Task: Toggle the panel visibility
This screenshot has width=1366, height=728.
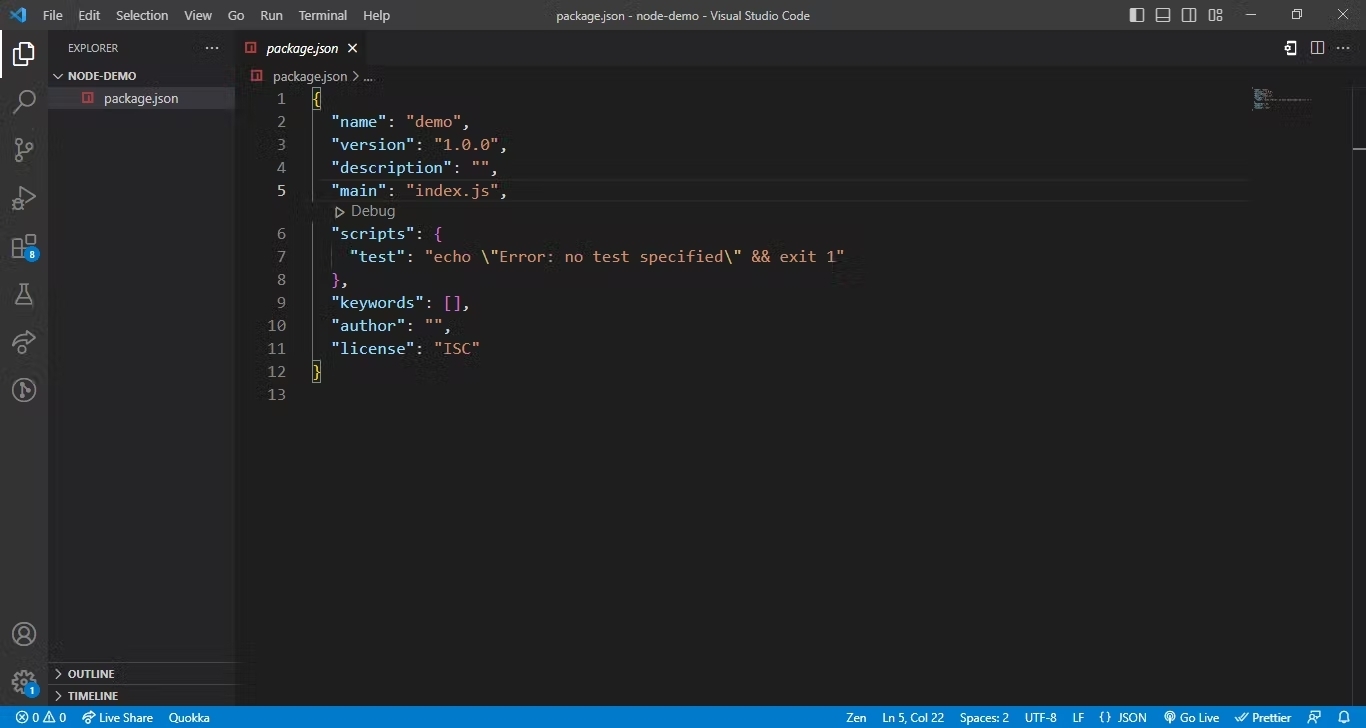Action: [1163, 15]
